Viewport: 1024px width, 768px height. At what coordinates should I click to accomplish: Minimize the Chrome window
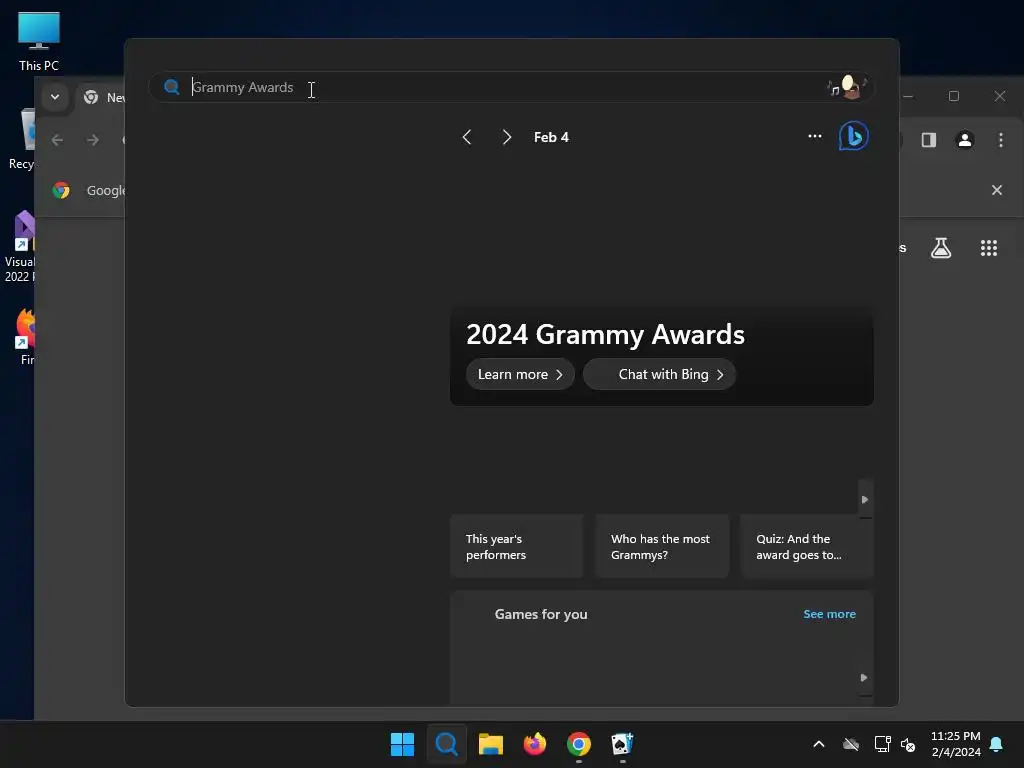[x=908, y=96]
